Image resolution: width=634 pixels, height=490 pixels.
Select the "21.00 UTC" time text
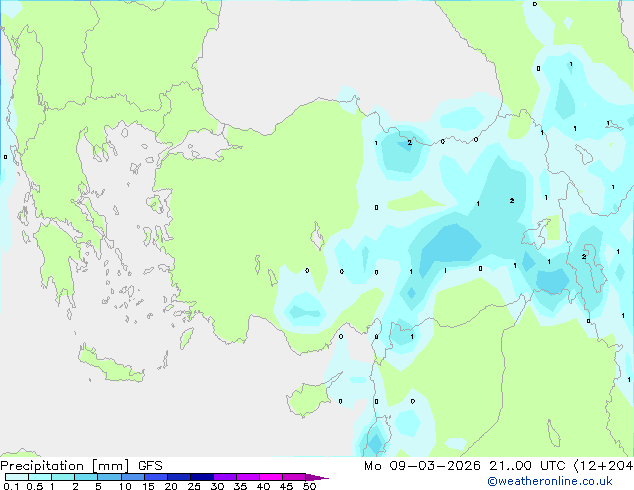coord(527,466)
